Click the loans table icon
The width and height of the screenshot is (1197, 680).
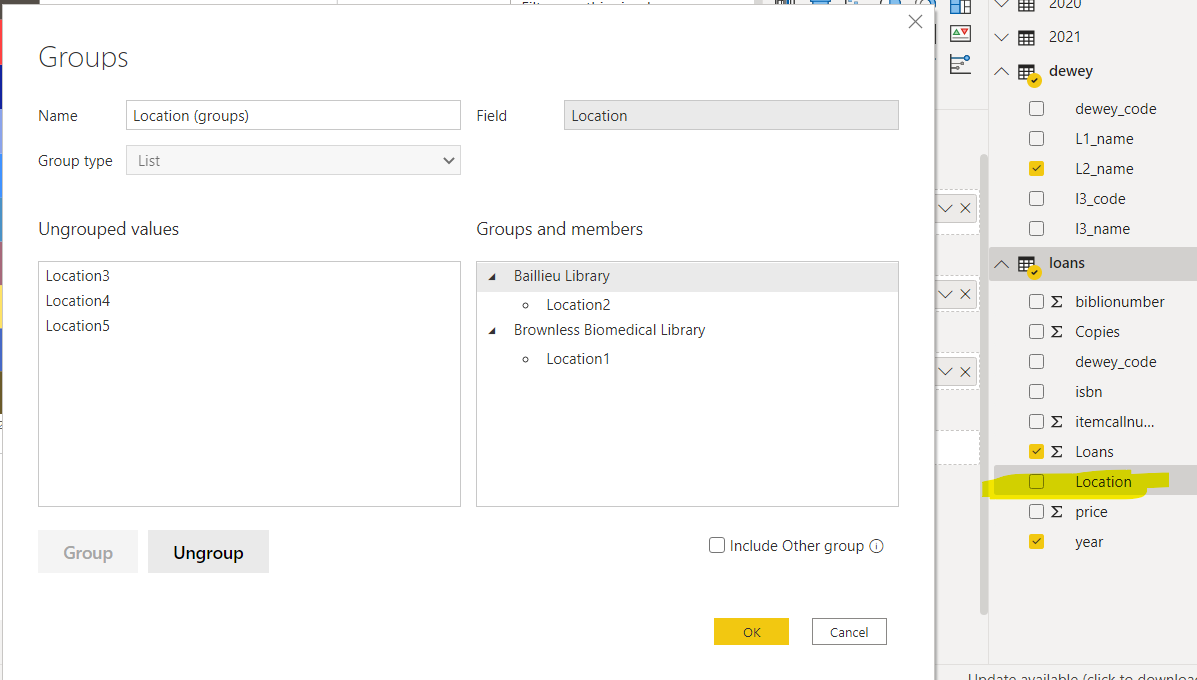pos(1028,265)
